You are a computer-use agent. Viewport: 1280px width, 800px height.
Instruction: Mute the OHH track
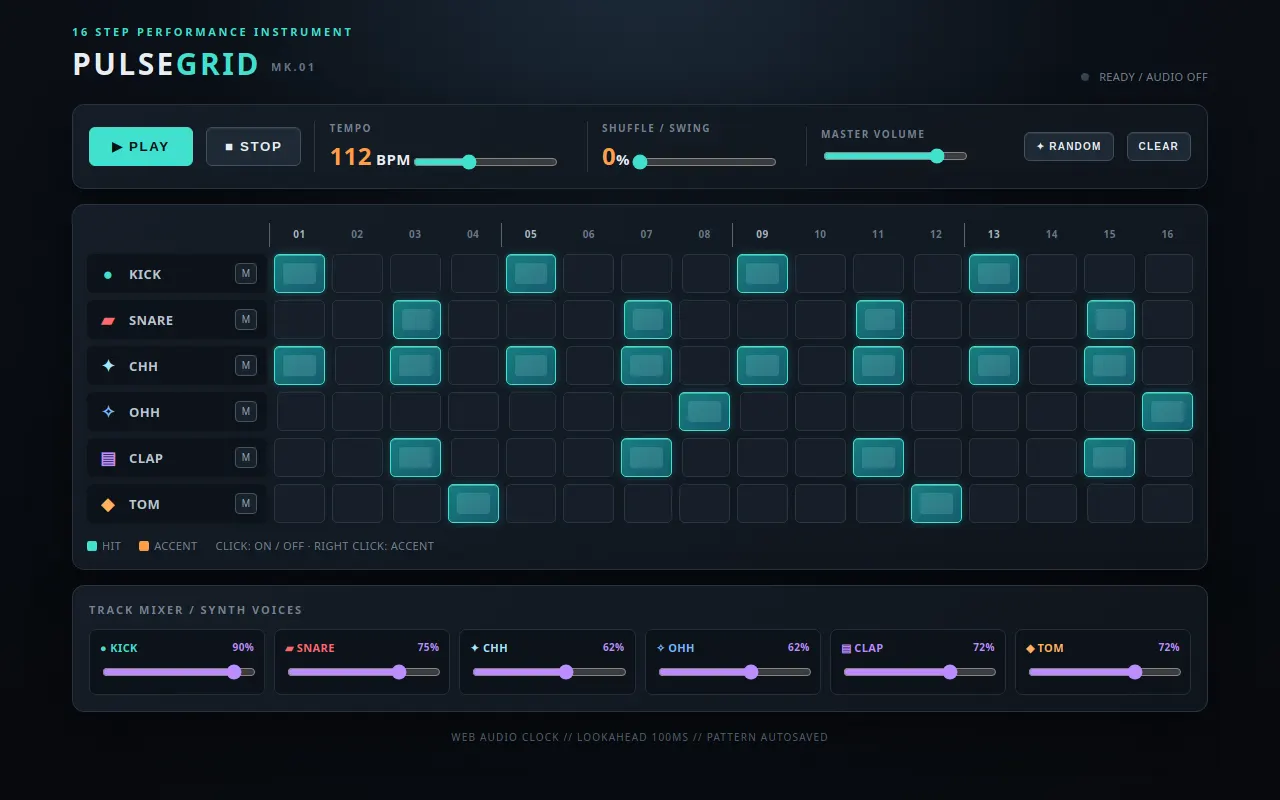point(246,411)
